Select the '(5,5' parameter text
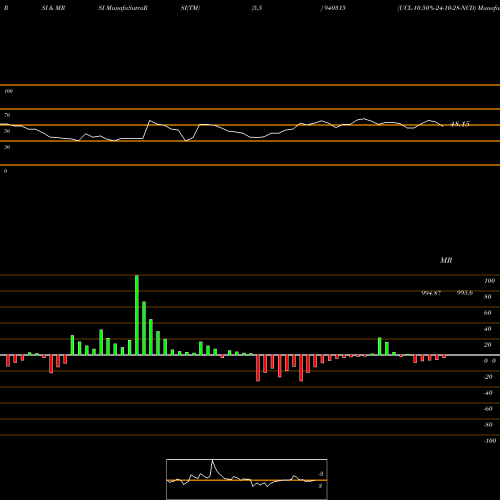Viewport: 500px width, 500px height. [x=257, y=8]
